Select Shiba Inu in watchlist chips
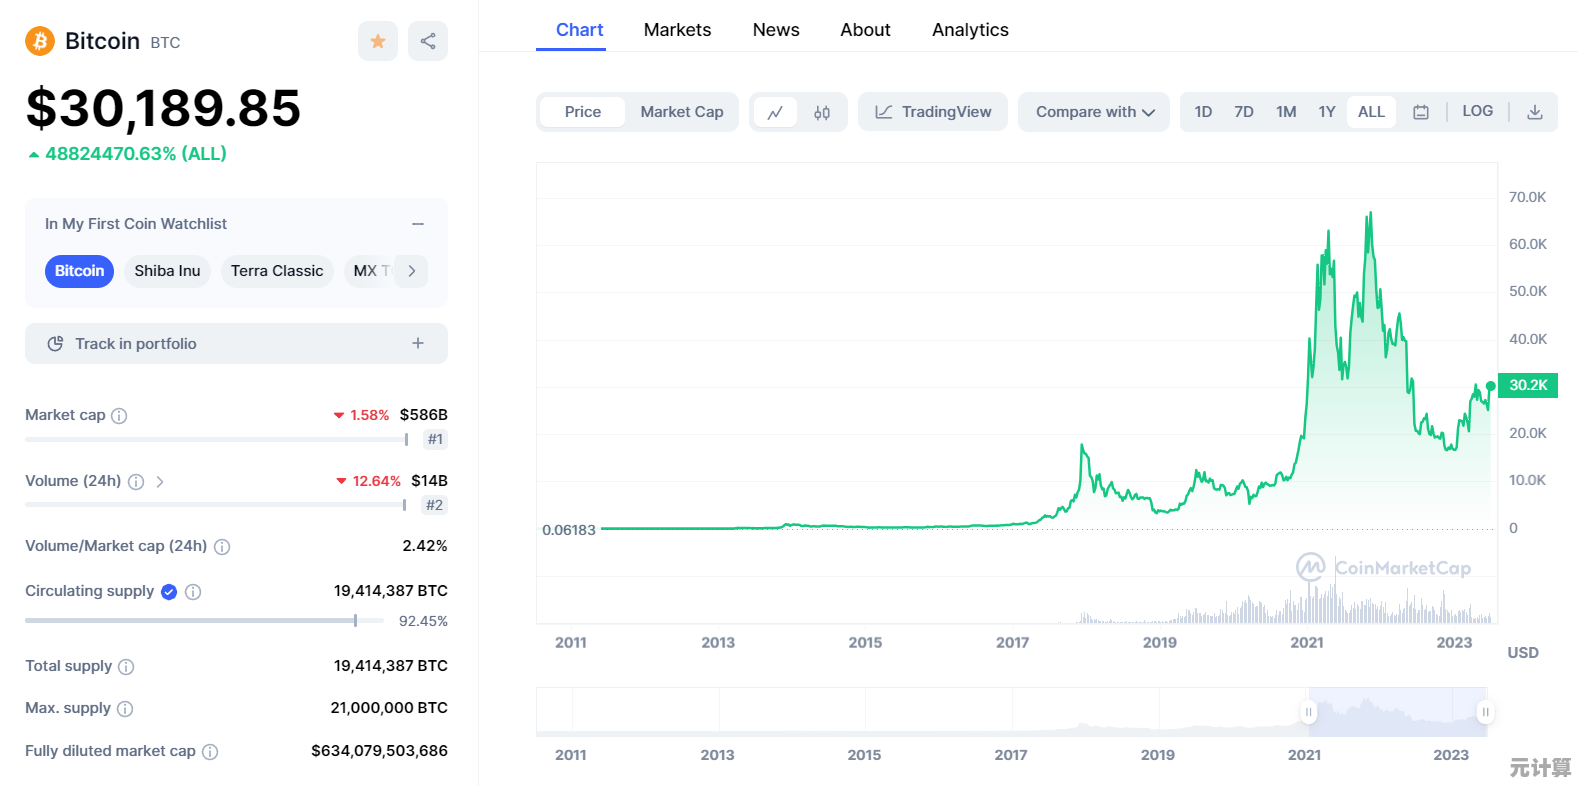The image size is (1578, 786). (x=167, y=271)
